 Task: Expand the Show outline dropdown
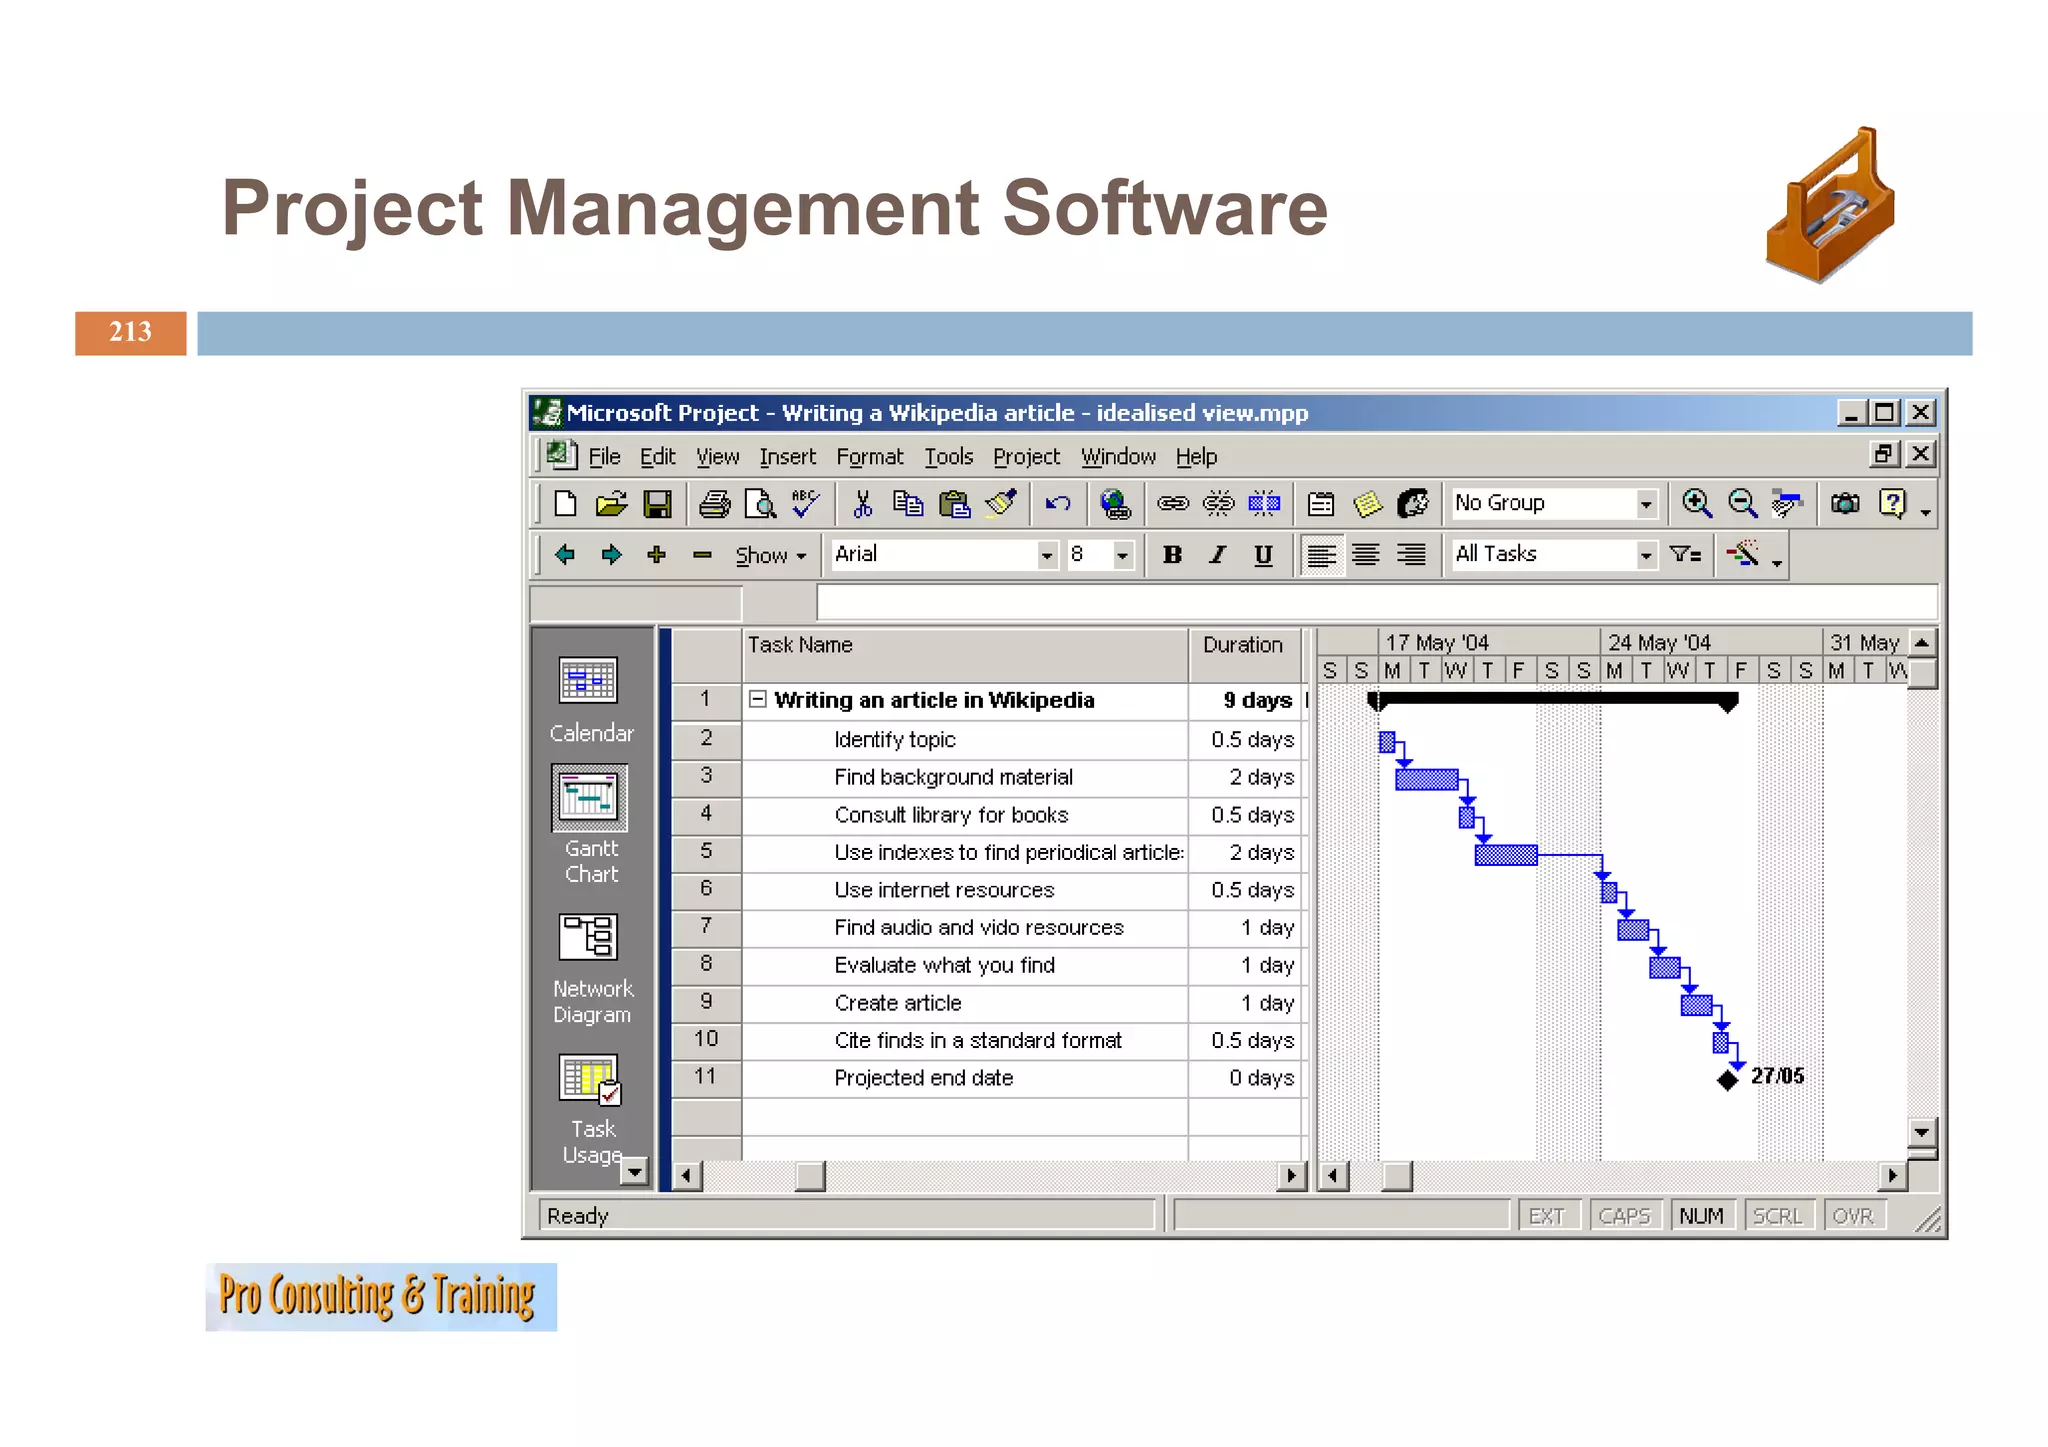pos(771,556)
